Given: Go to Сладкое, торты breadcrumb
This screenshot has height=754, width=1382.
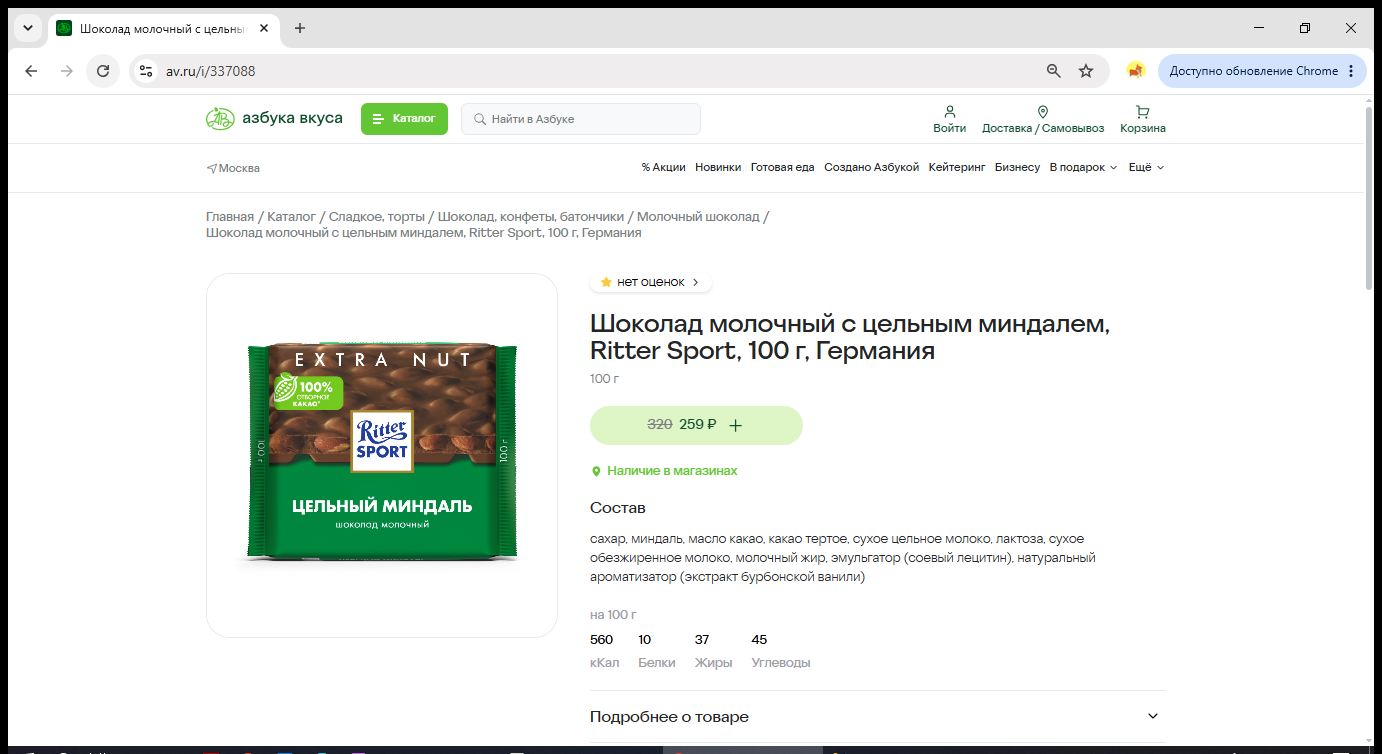Looking at the screenshot, I should (x=377, y=216).
